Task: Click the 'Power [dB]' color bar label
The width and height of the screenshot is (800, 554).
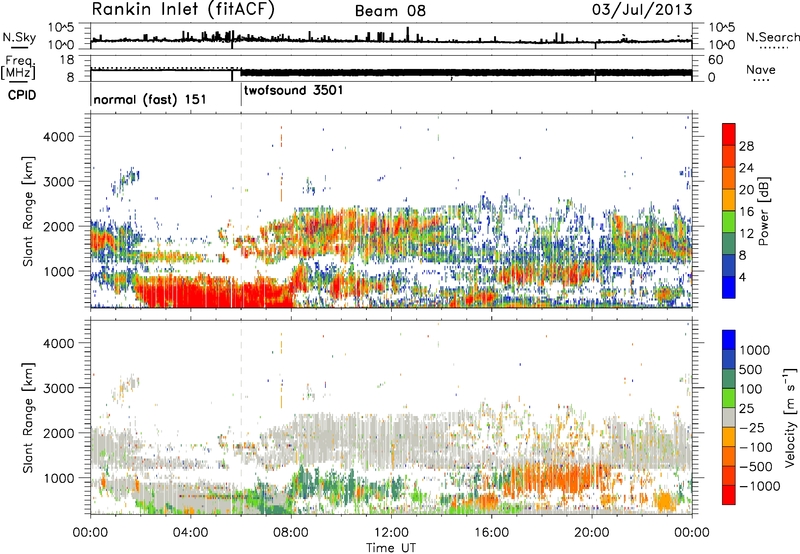Action: [x=764, y=211]
